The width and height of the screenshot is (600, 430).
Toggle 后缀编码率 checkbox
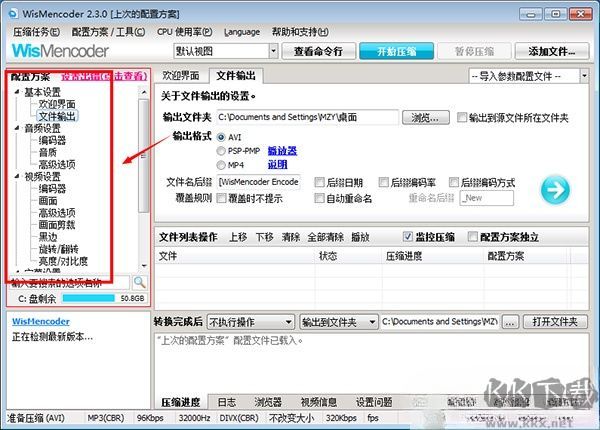(383, 182)
